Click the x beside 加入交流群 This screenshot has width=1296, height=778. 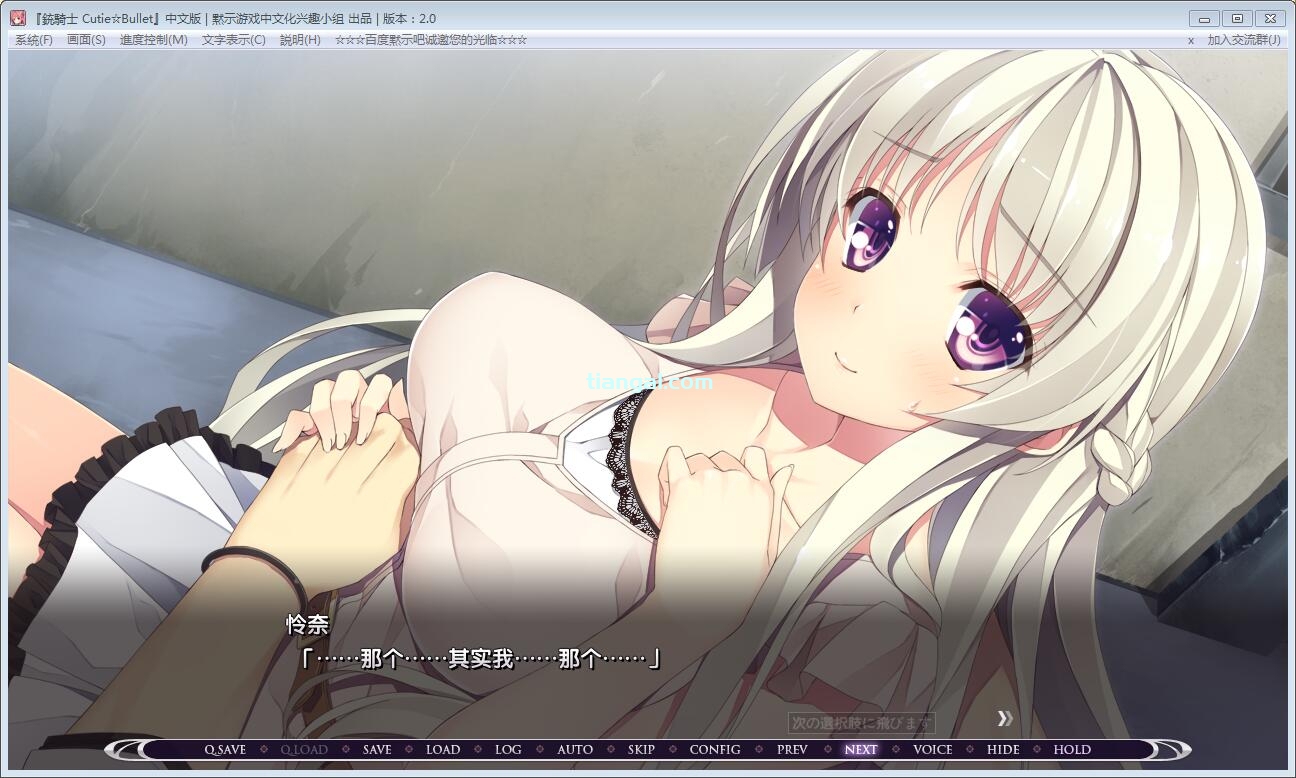coord(1191,40)
